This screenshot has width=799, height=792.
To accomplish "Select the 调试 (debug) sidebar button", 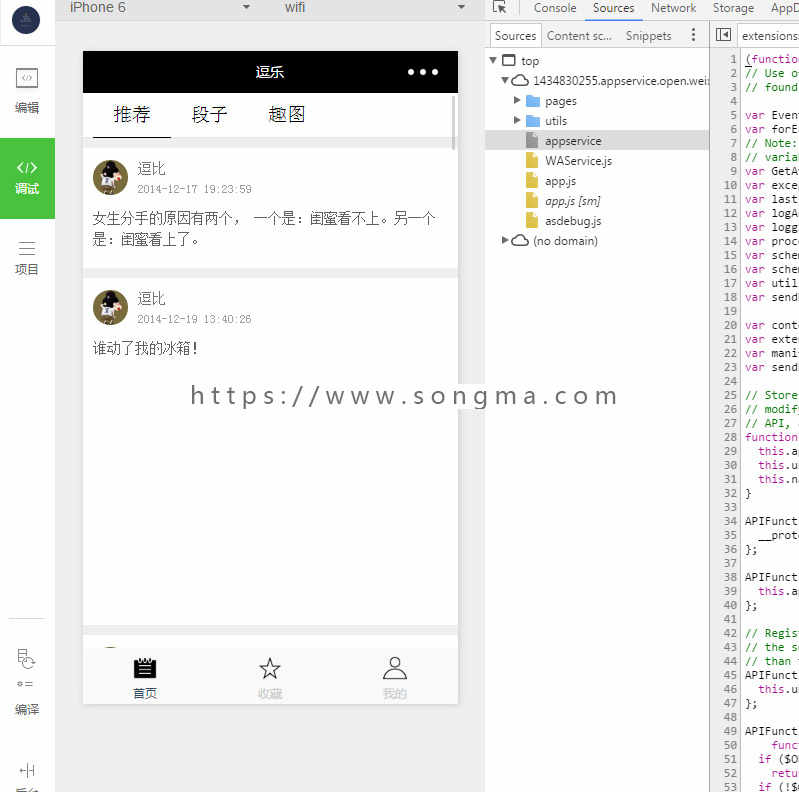I will point(27,178).
